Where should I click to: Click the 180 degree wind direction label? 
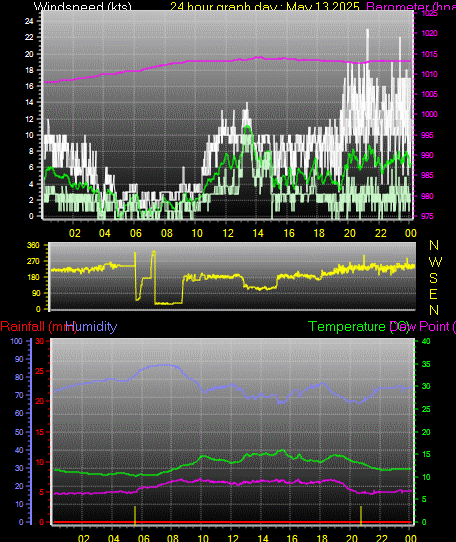click(33, 277)
